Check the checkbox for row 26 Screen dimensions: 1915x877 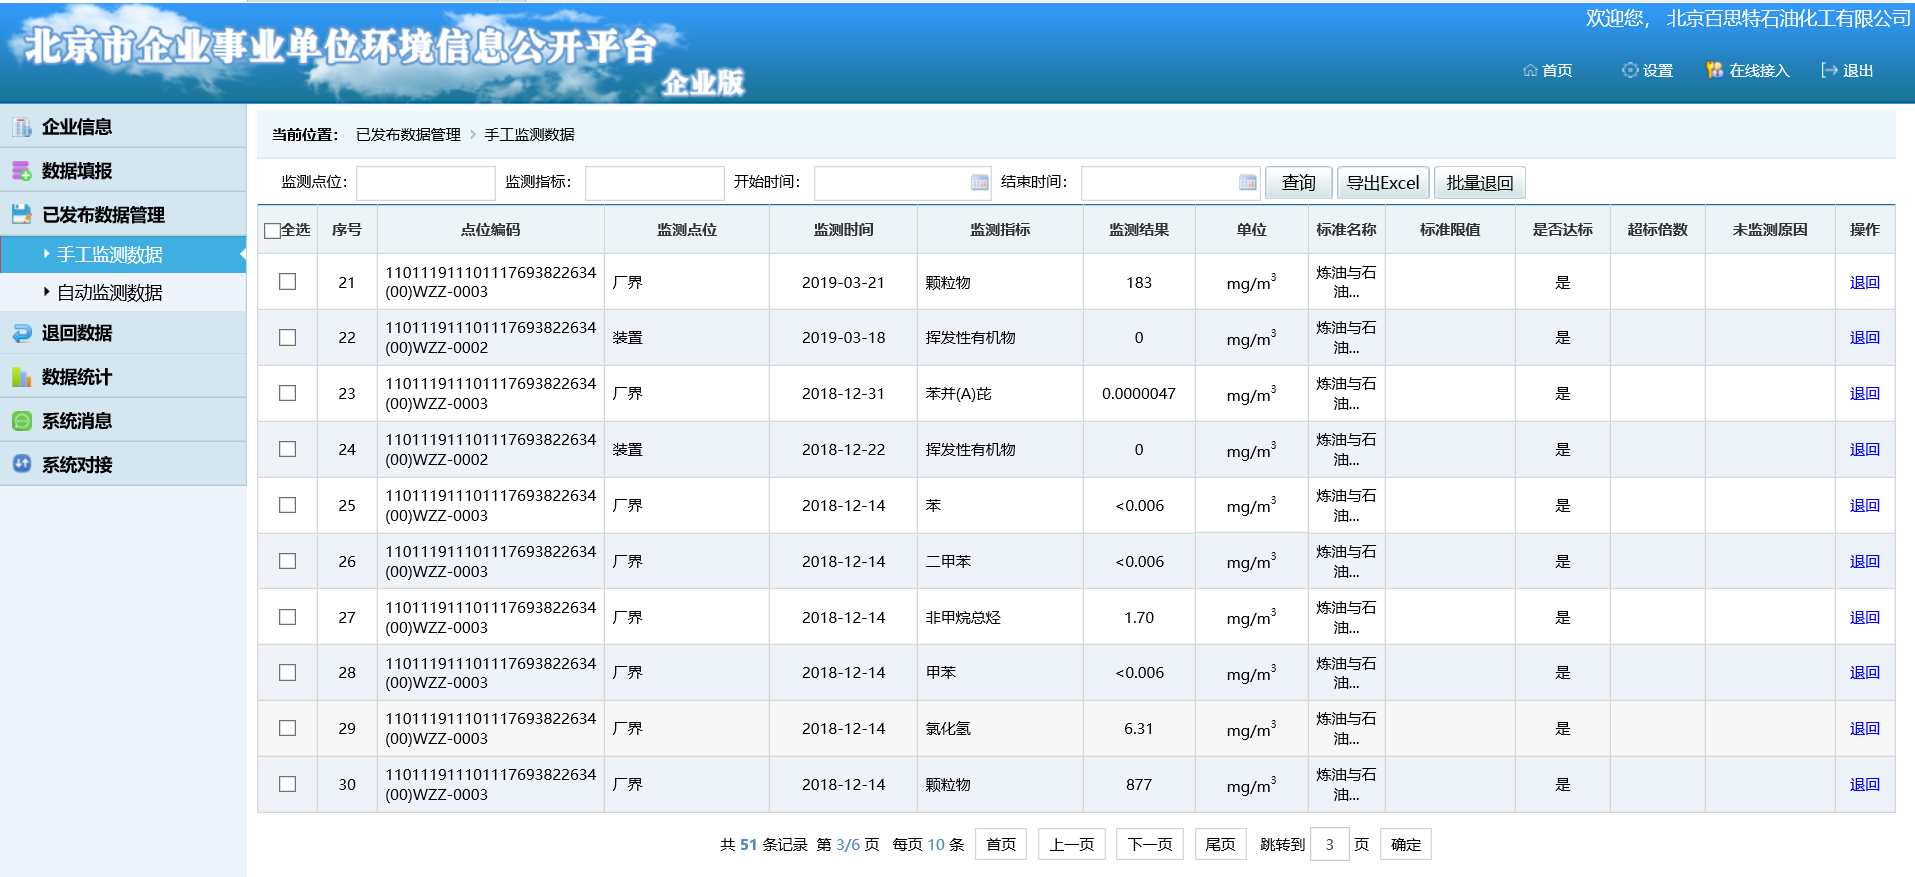pyautogui.click(x=287, y=561)
